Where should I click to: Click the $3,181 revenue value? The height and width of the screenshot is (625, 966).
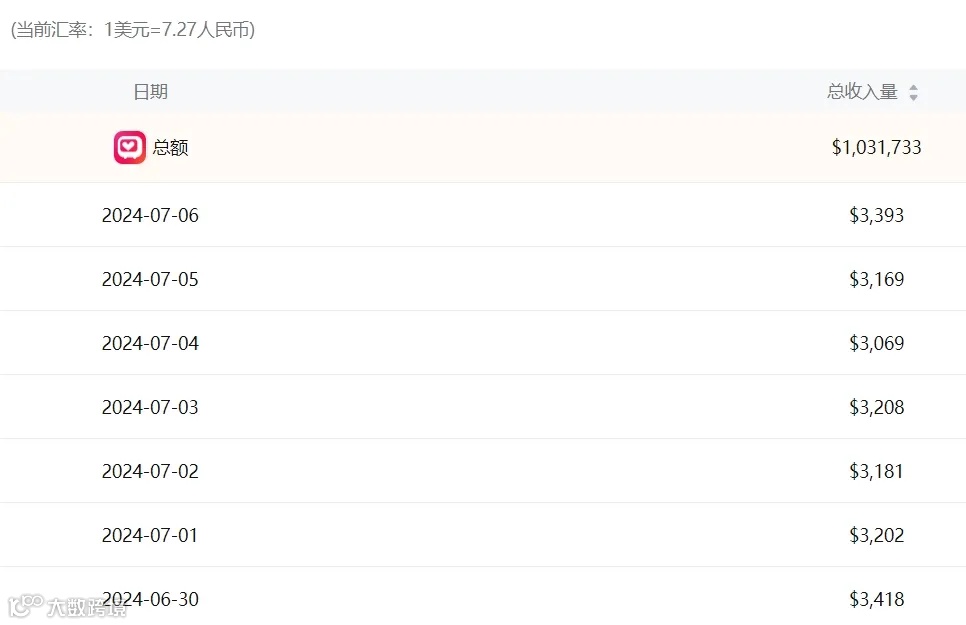point(876,471)
